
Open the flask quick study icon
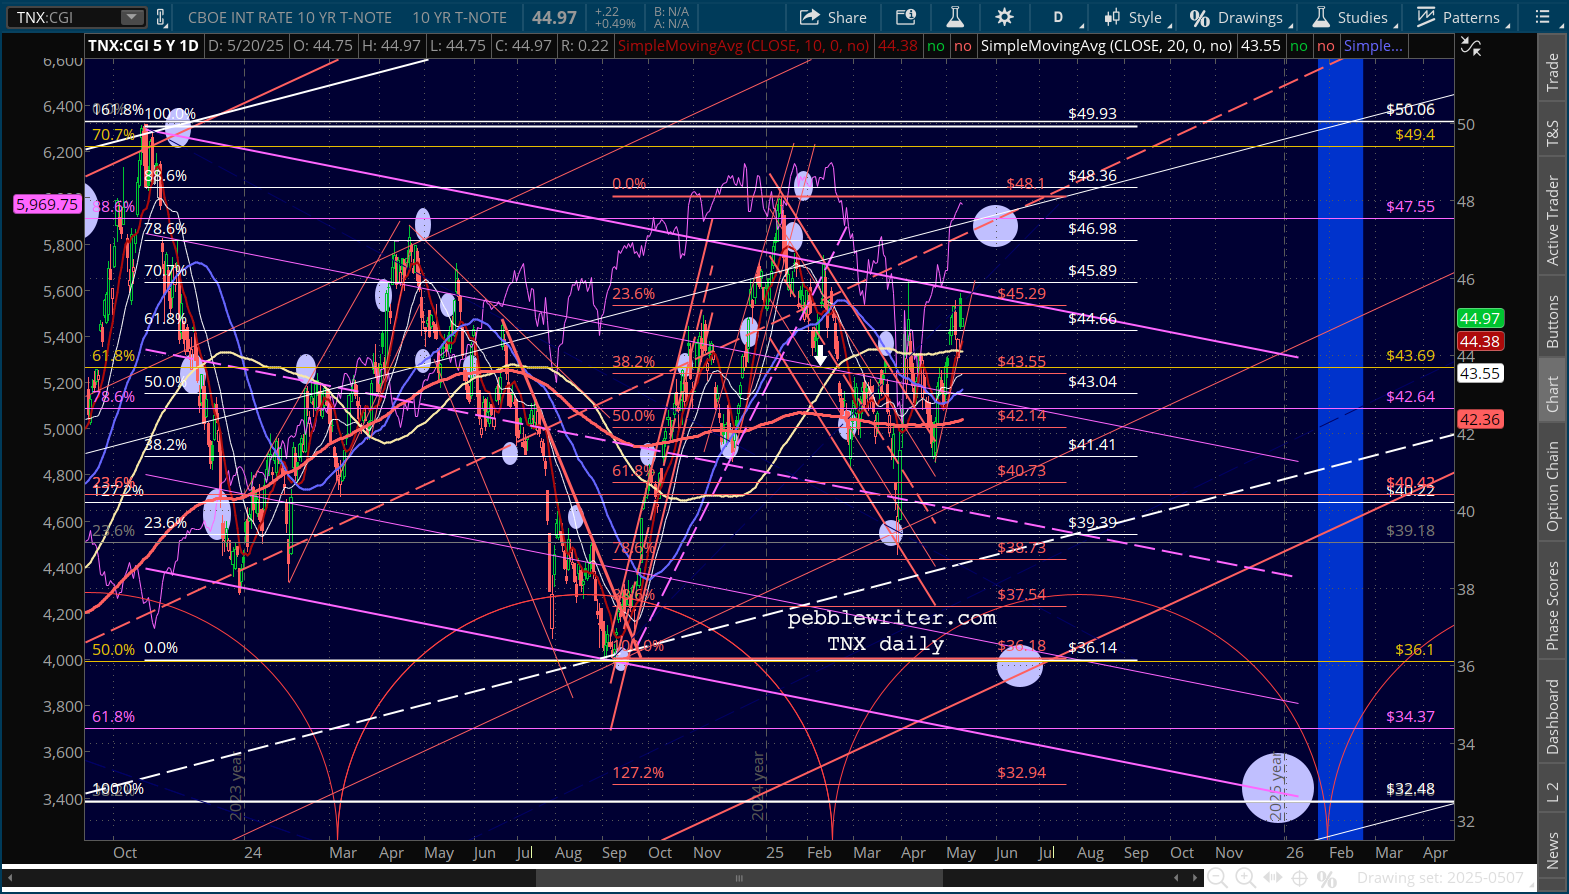pyautogui.click(x=955, y=17)
